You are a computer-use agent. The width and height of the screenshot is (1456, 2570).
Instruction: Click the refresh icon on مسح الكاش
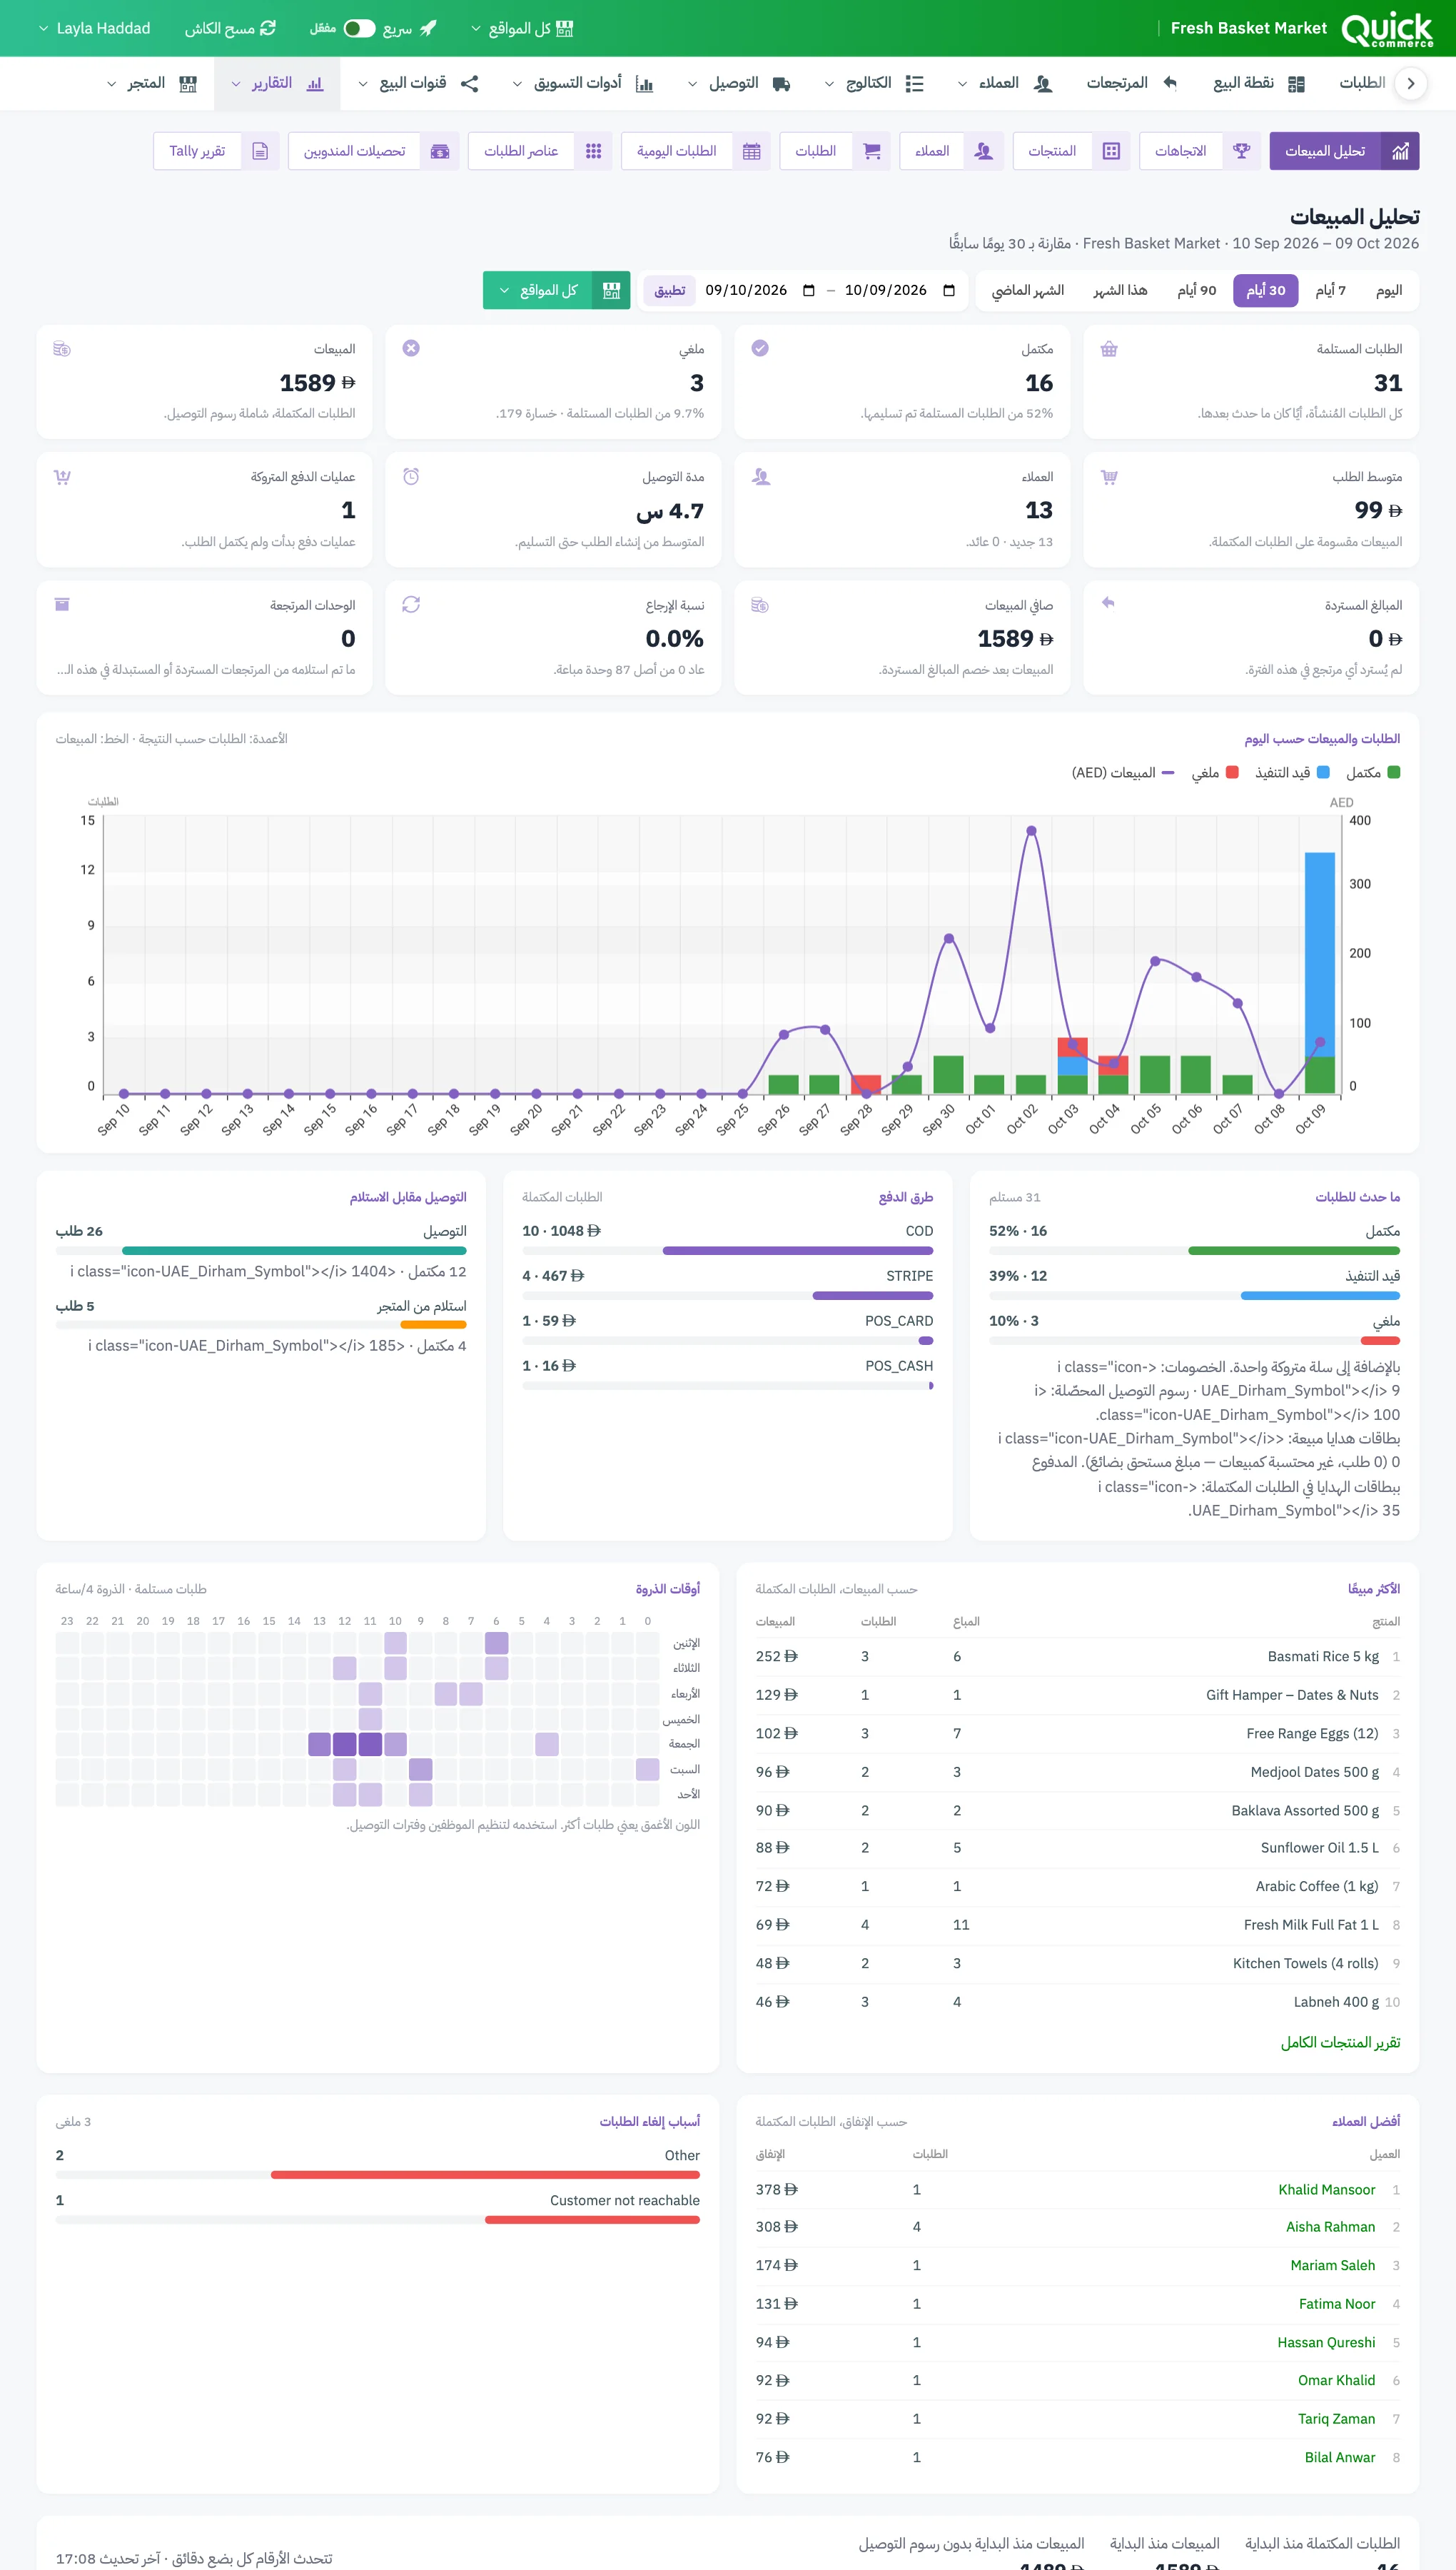tap(268, 28)
